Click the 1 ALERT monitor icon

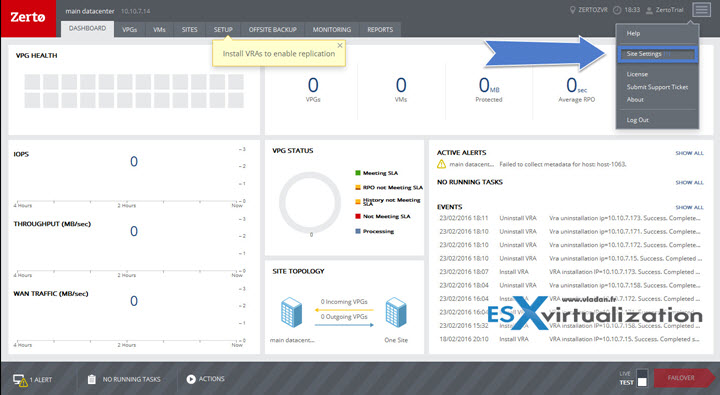tap(20, 380)
